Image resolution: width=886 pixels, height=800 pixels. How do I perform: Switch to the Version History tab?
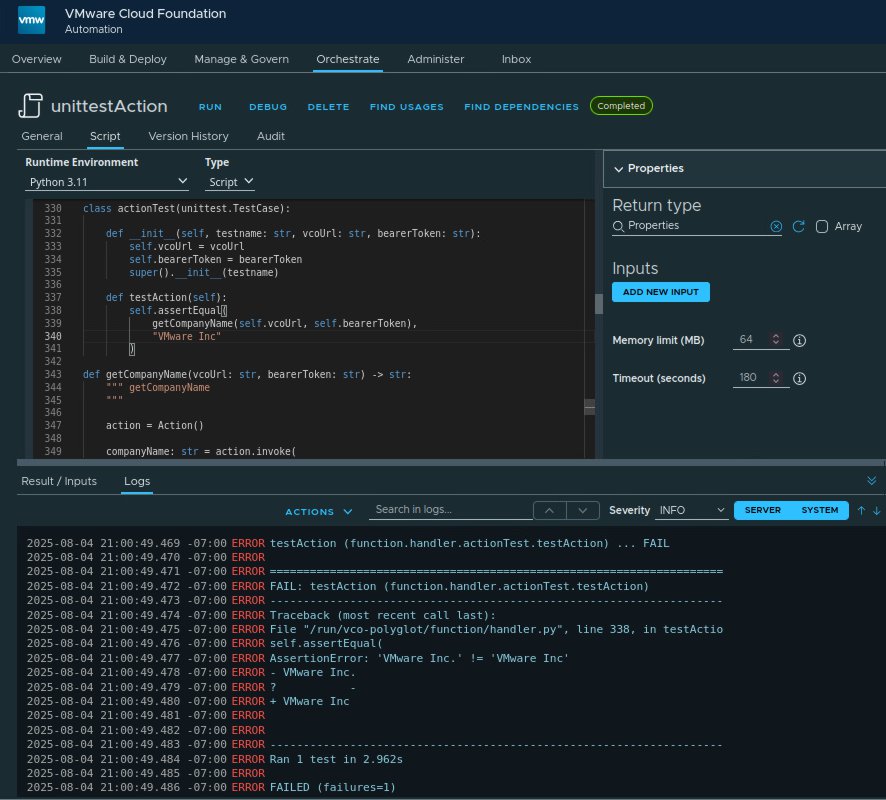(188, 136)
